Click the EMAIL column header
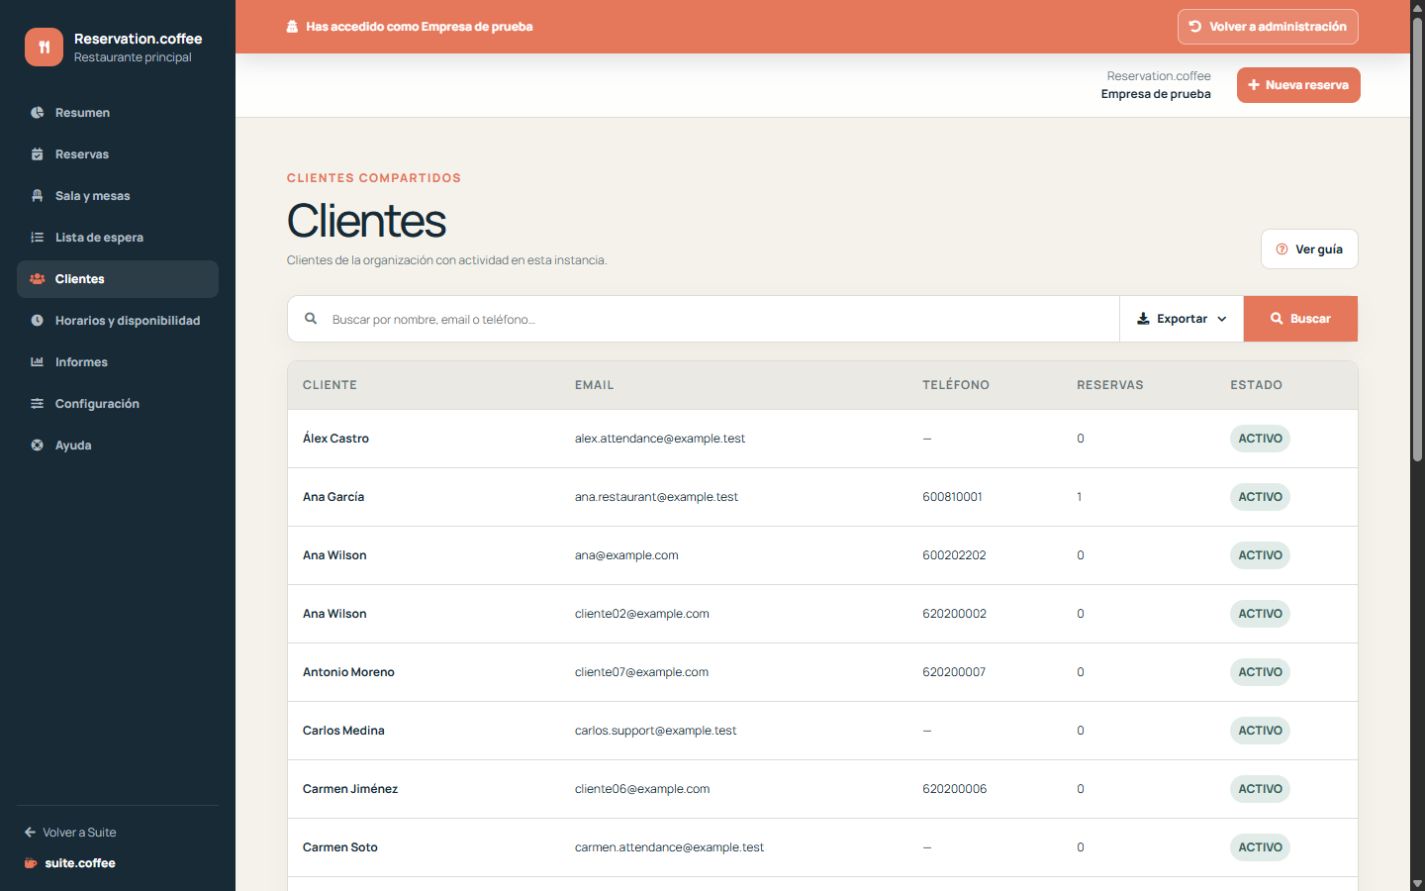 tap(594, 385)
